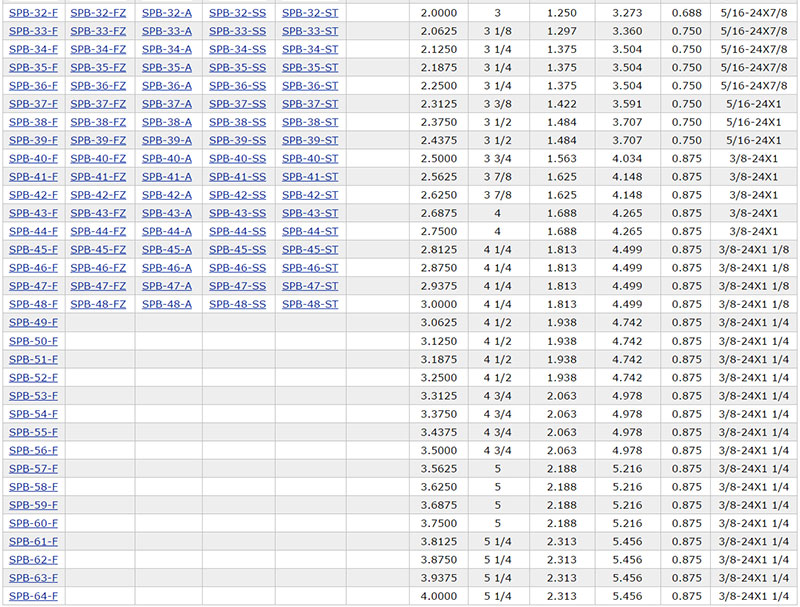Open the SPB-45-F part link

(x=33, y=250)
